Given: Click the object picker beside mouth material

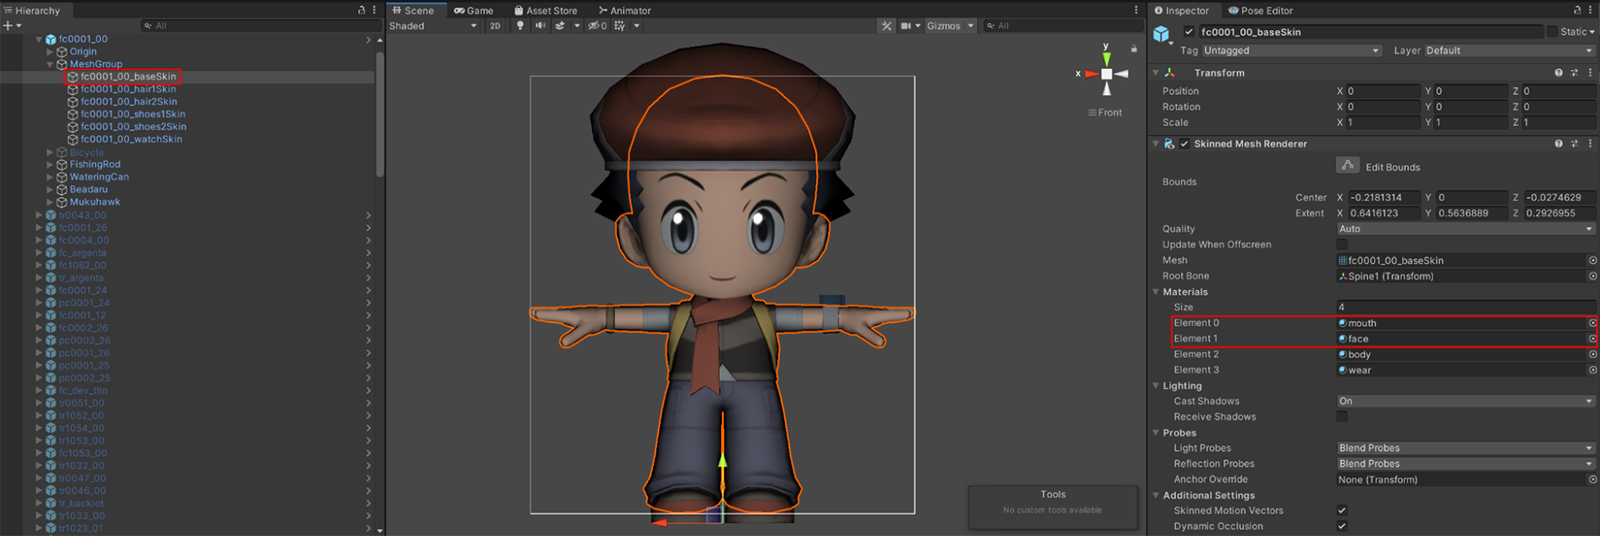Looking at the screenshot, I should (x=1592, y=323).
